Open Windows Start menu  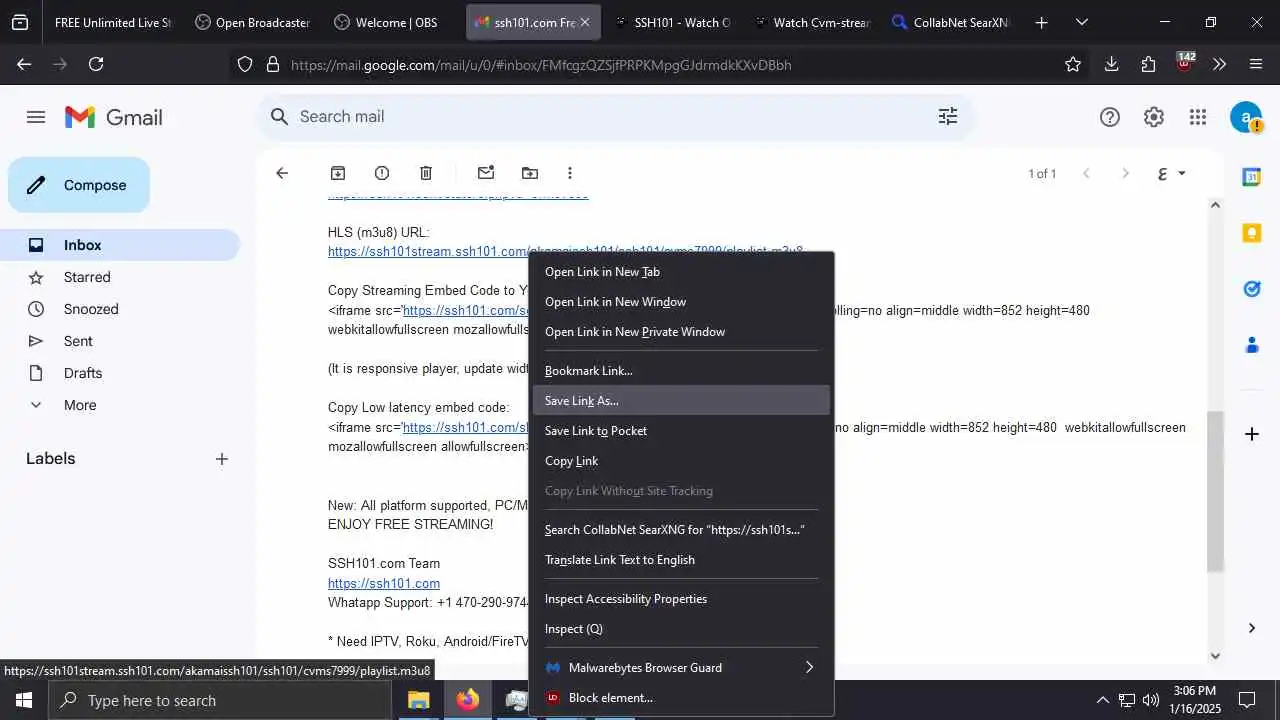point(23,700)
